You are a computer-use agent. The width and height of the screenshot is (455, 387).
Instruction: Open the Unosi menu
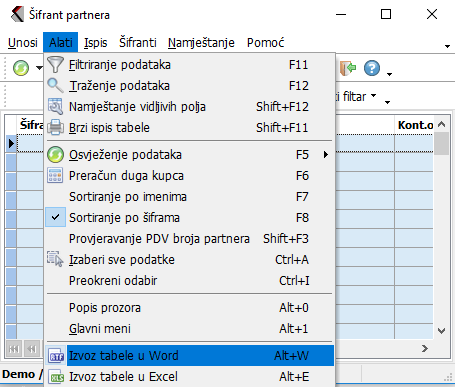[x=23, y=43]
